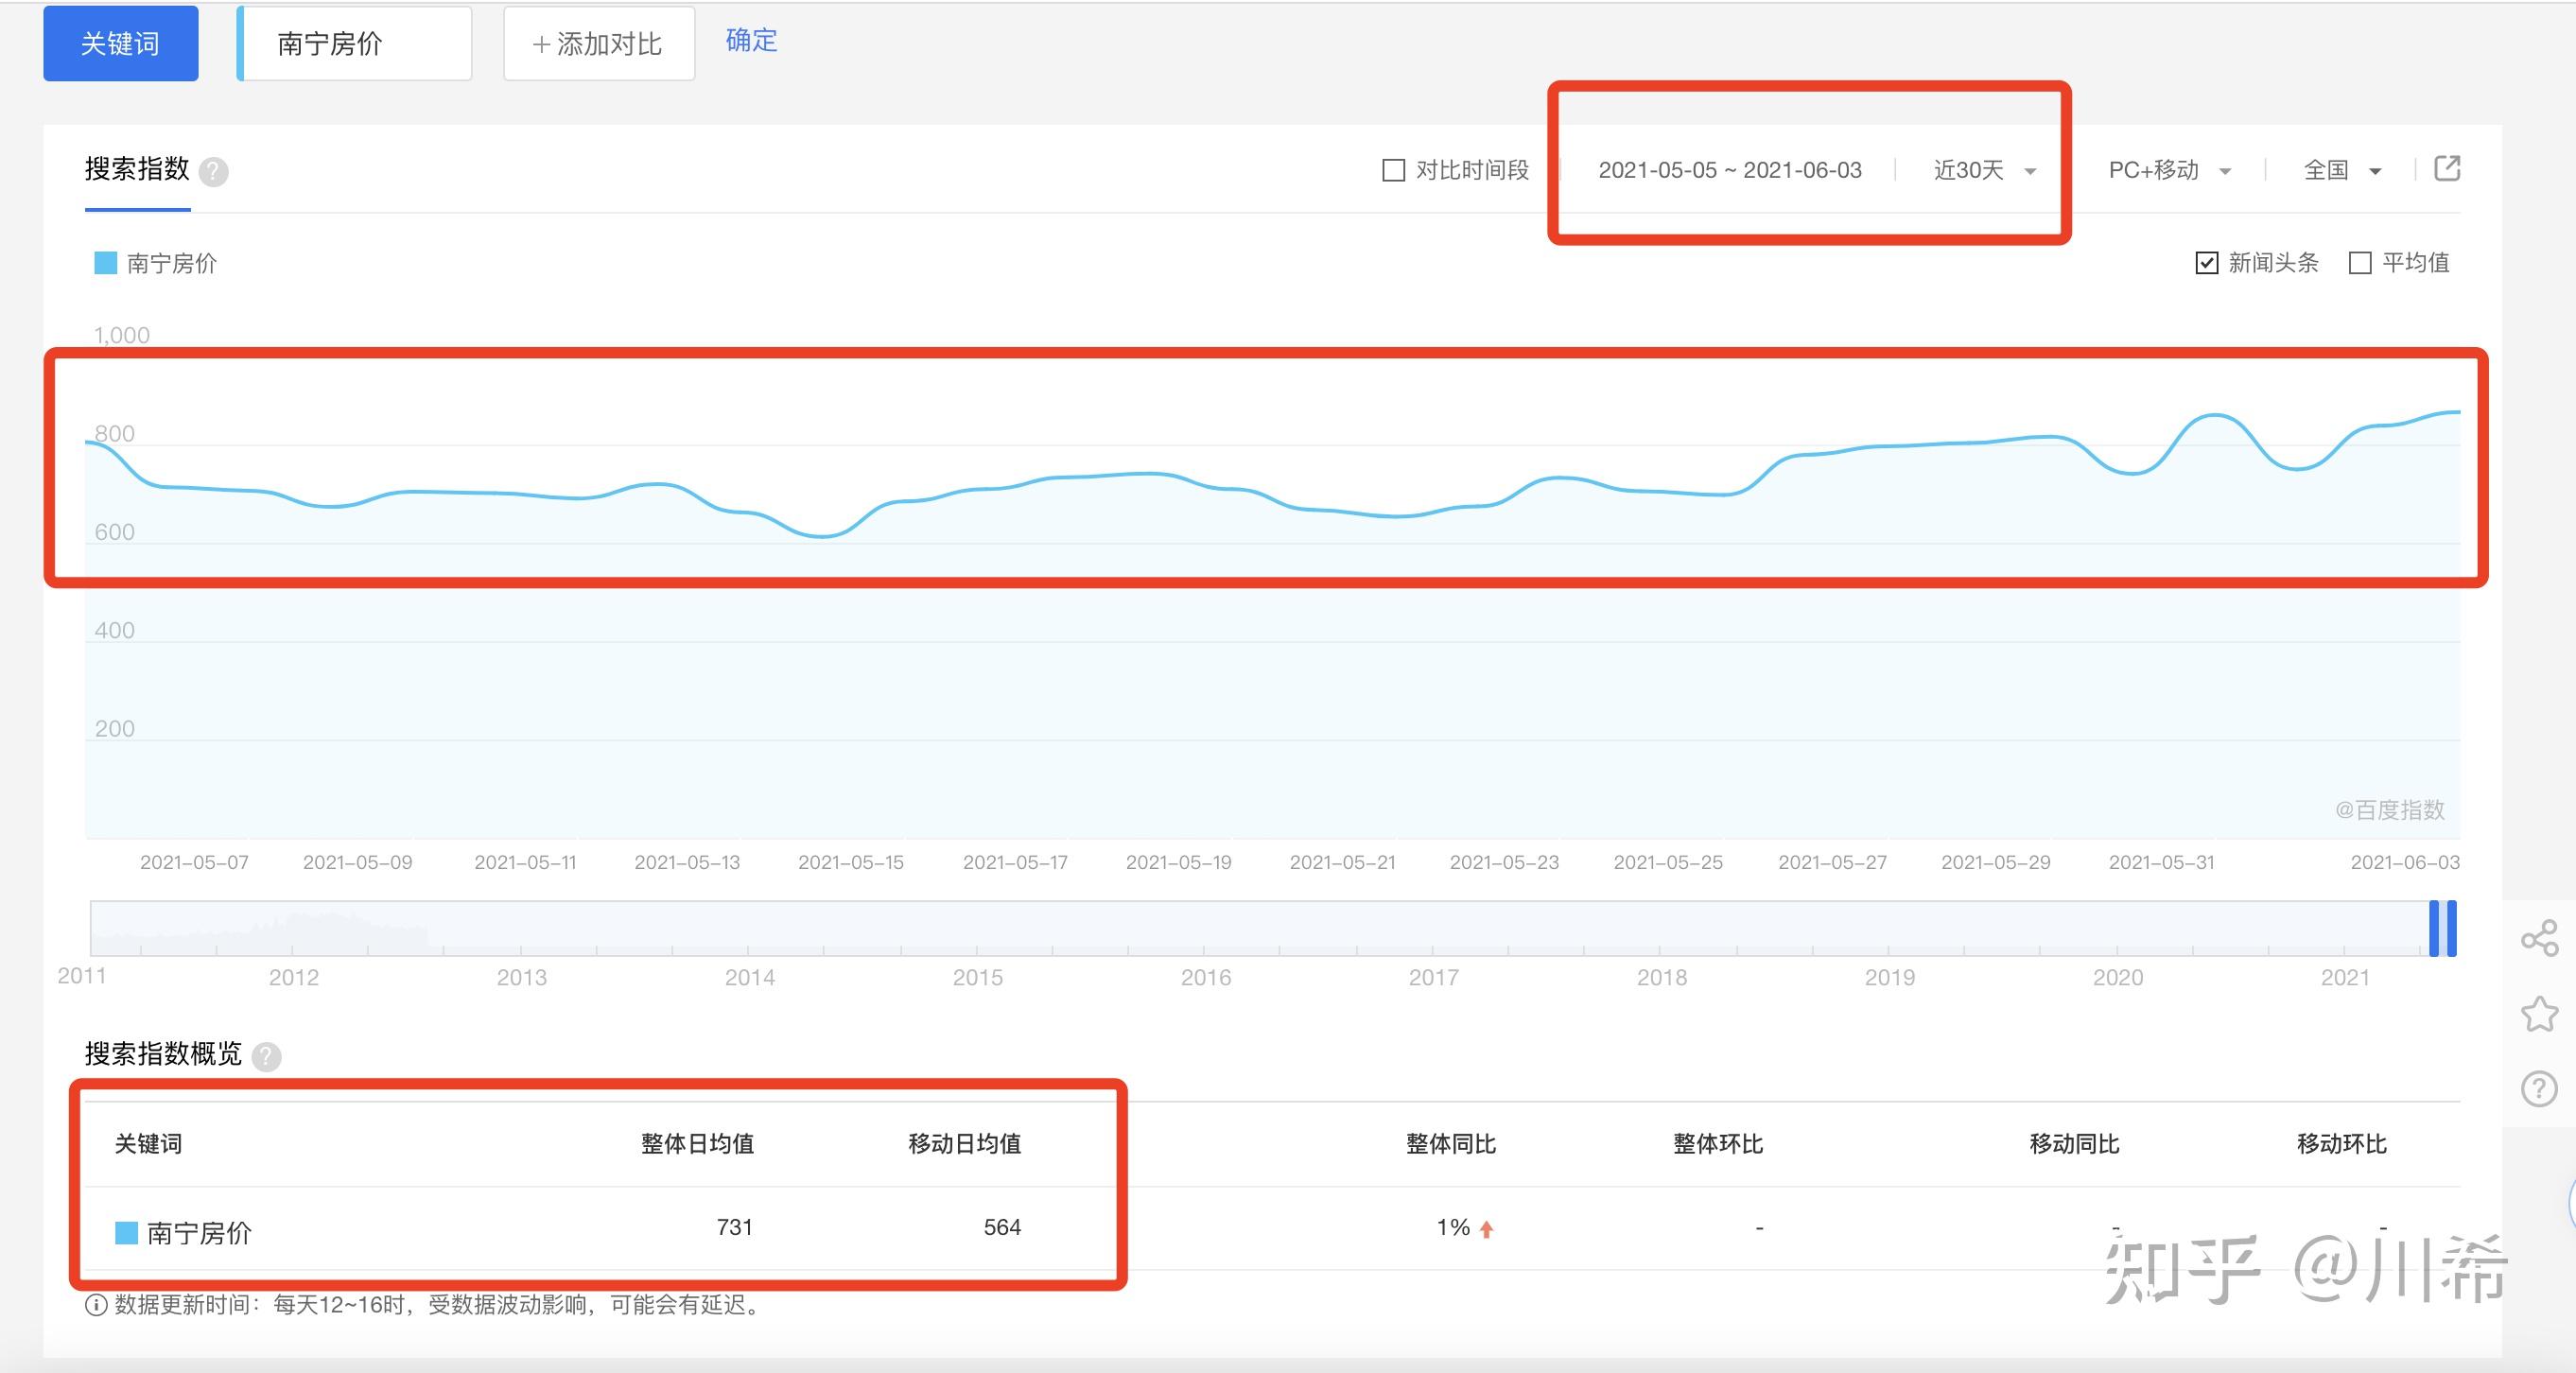Click the 确定 link
The image size is (2576, 1373).
point(750,40)
